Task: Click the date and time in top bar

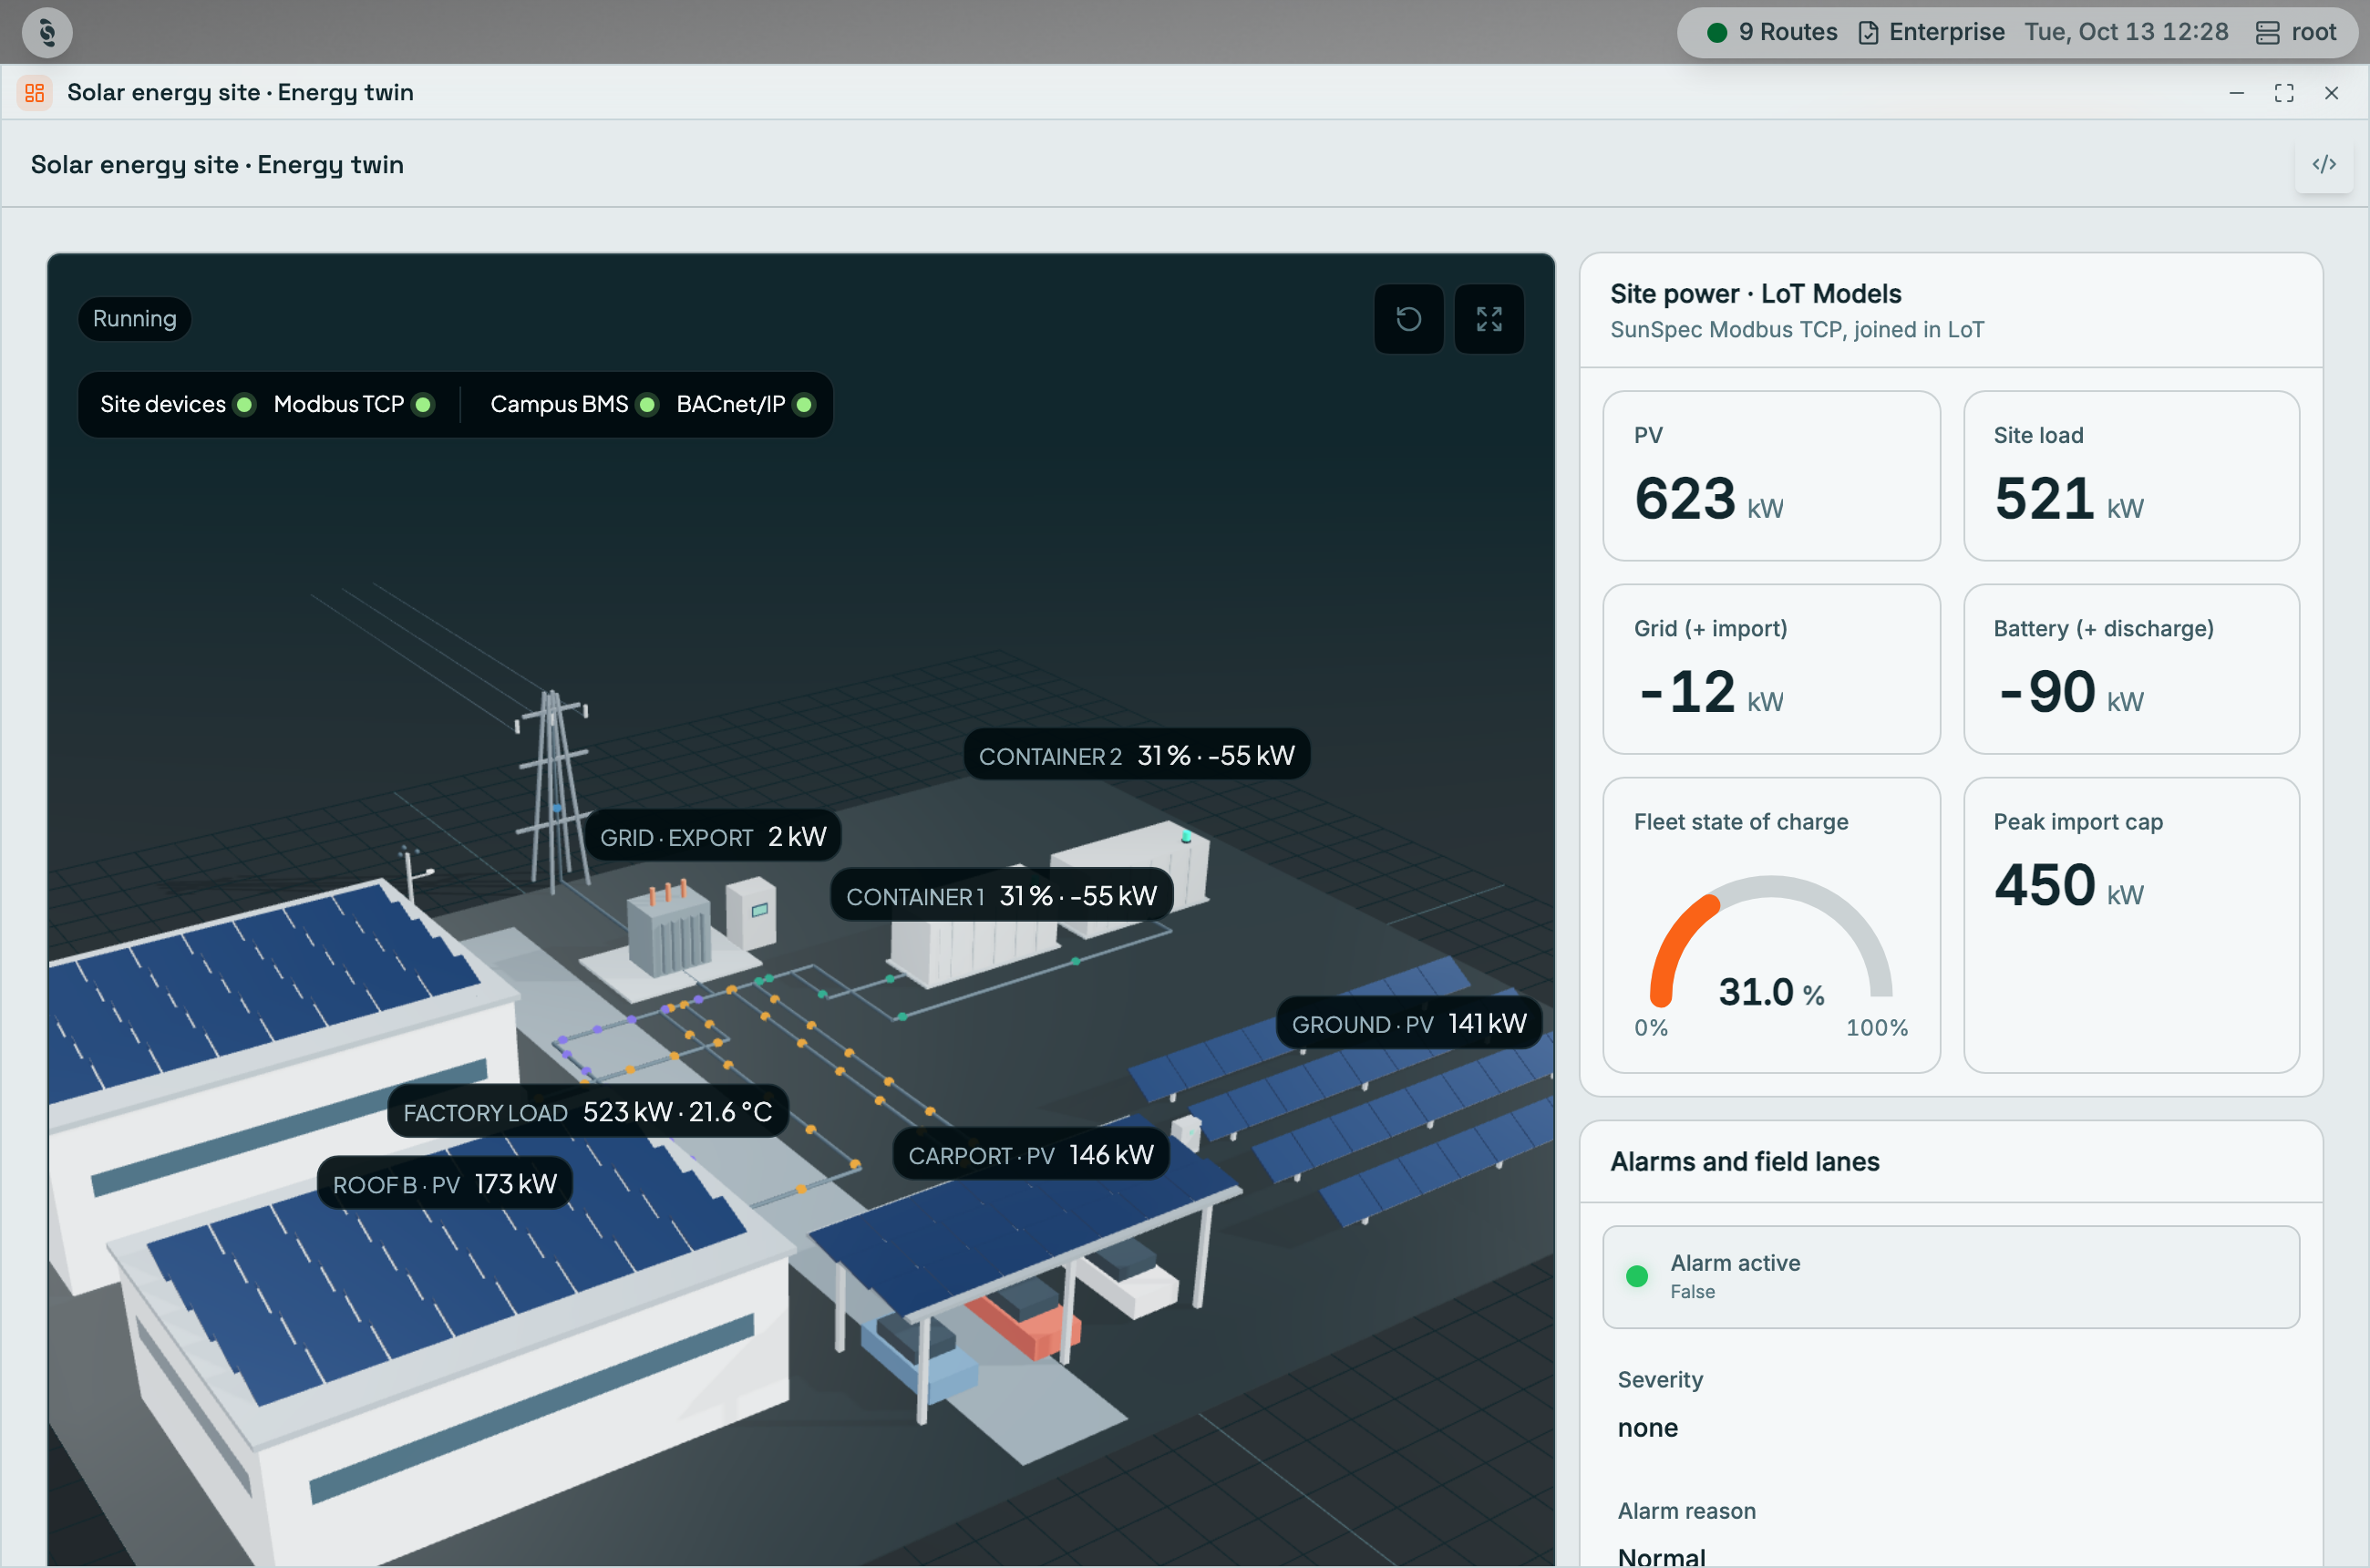Action: coord(2126,32)
